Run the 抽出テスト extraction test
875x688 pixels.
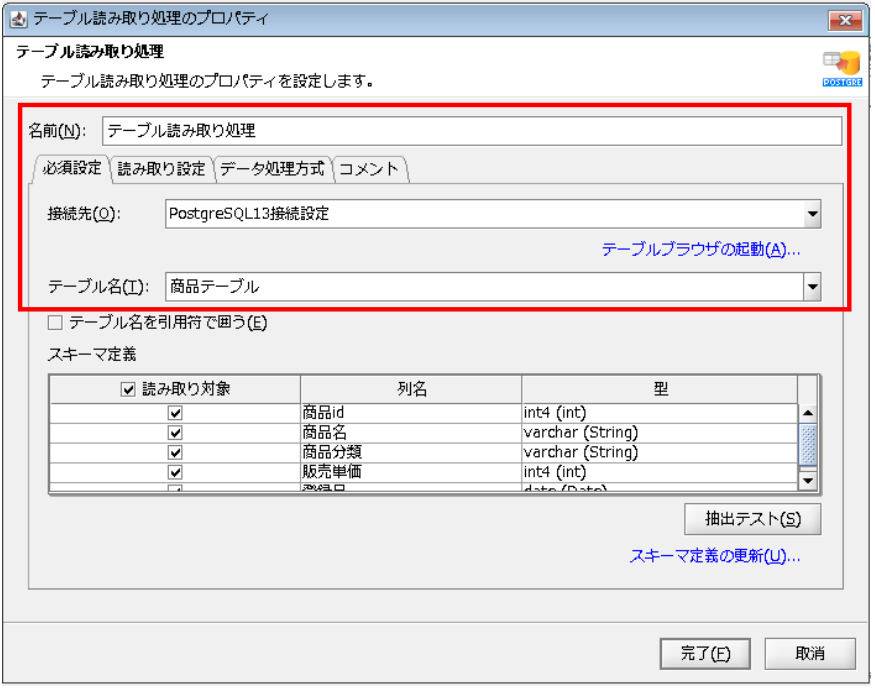tap(752, 519)
